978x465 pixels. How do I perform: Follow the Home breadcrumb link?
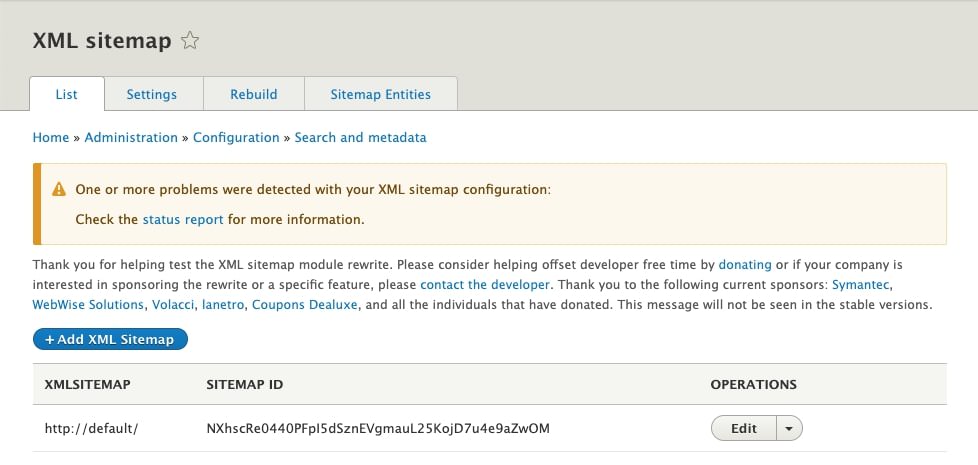[x=50, y=138]
